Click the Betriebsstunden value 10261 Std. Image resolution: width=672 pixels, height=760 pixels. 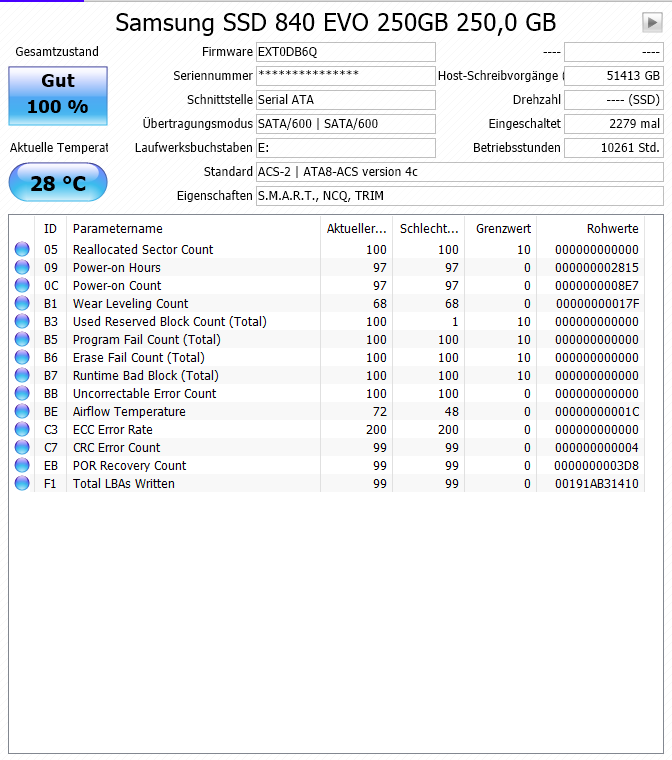click(x=614, y=148)
